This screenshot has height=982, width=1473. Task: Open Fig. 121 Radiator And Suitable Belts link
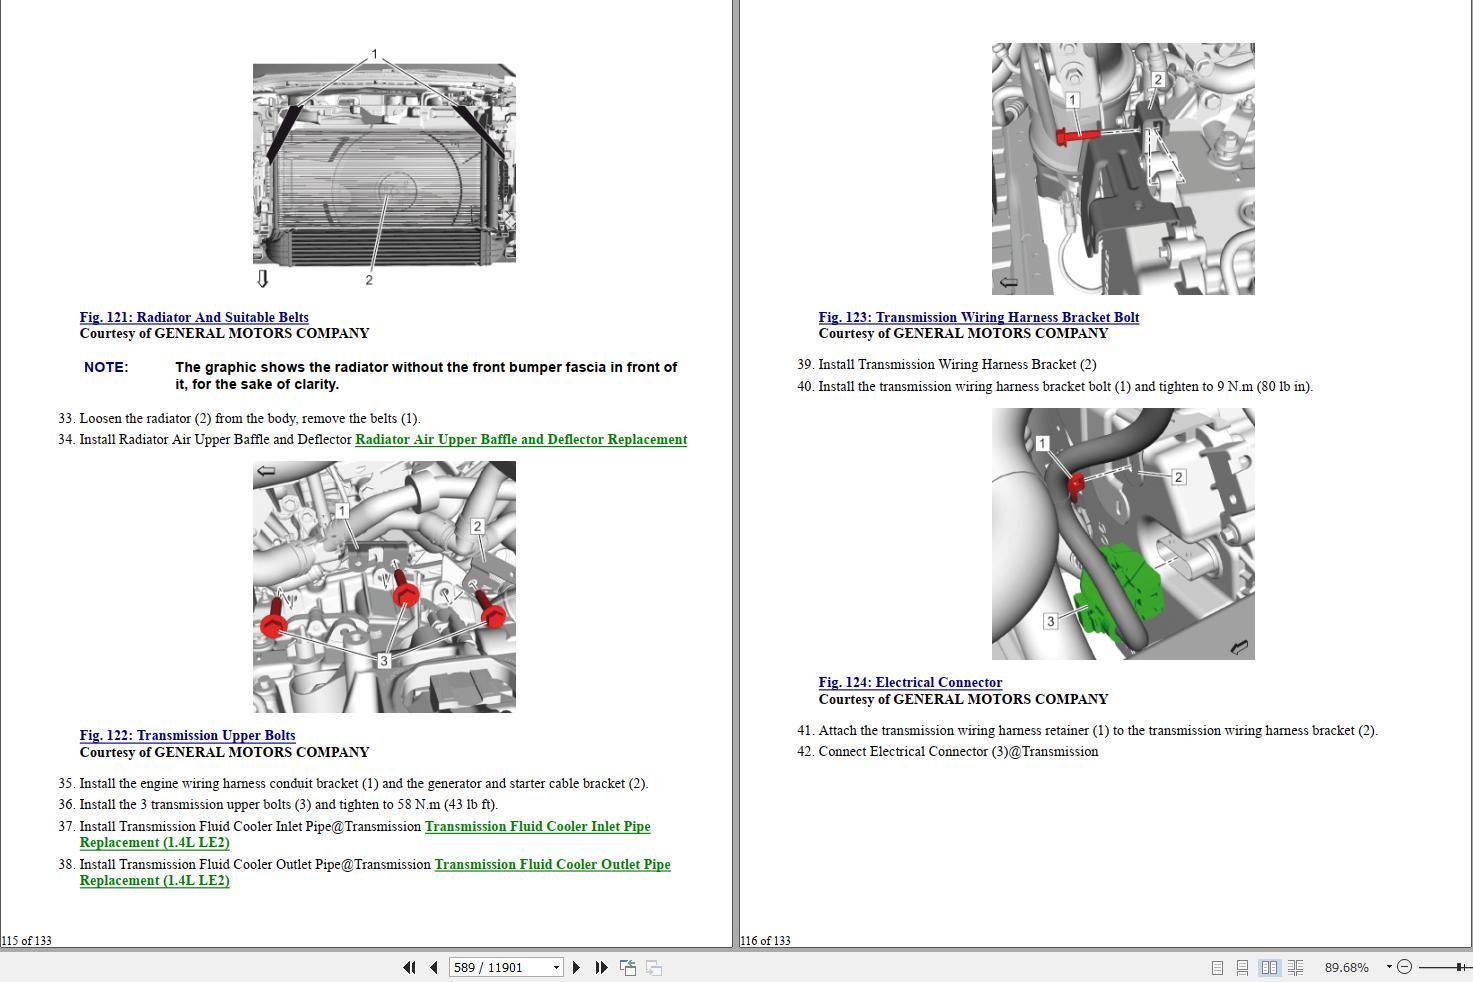pyautogui.click(x=194, y=317)
